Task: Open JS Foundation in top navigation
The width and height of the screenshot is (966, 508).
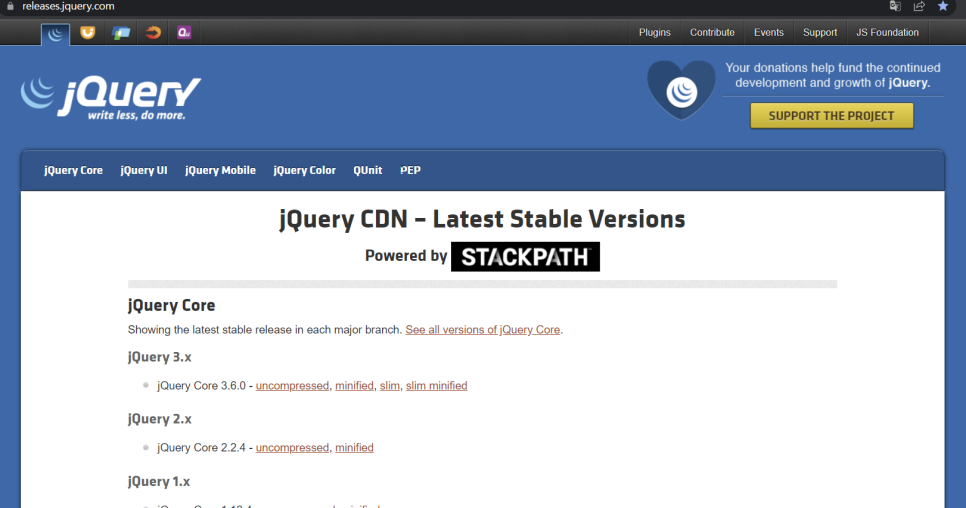Action: click(887, 33)
